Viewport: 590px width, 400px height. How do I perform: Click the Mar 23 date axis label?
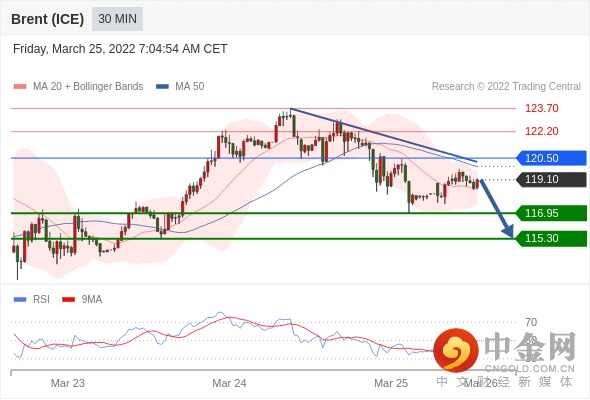click(x=68, y=383)
